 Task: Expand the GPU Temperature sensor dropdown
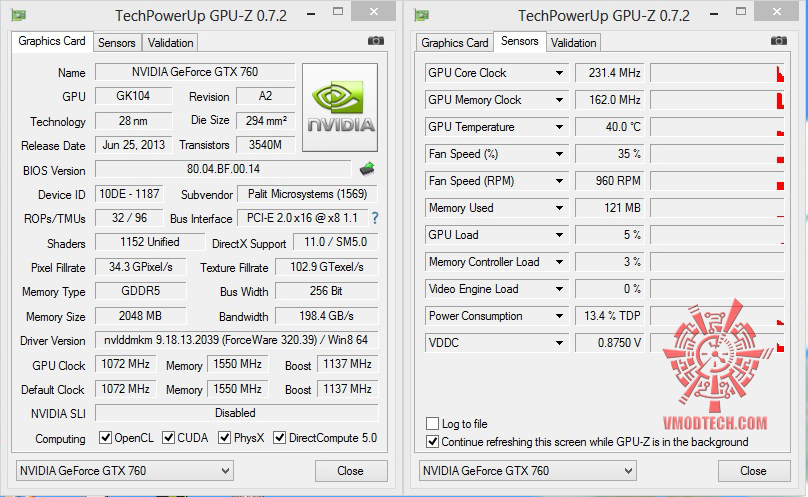tap(560, 127)
